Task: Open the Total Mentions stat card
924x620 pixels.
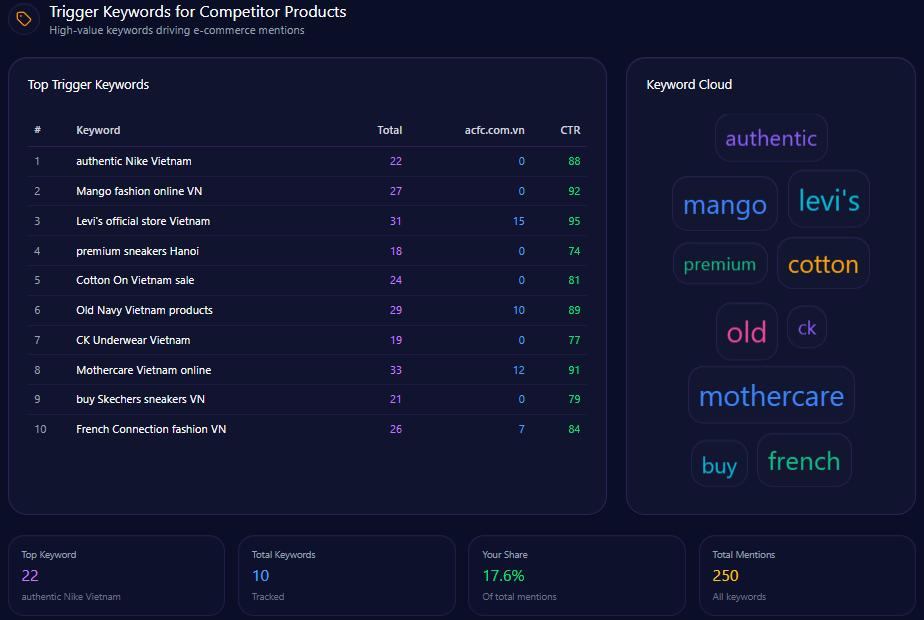Action: (807, 576)
